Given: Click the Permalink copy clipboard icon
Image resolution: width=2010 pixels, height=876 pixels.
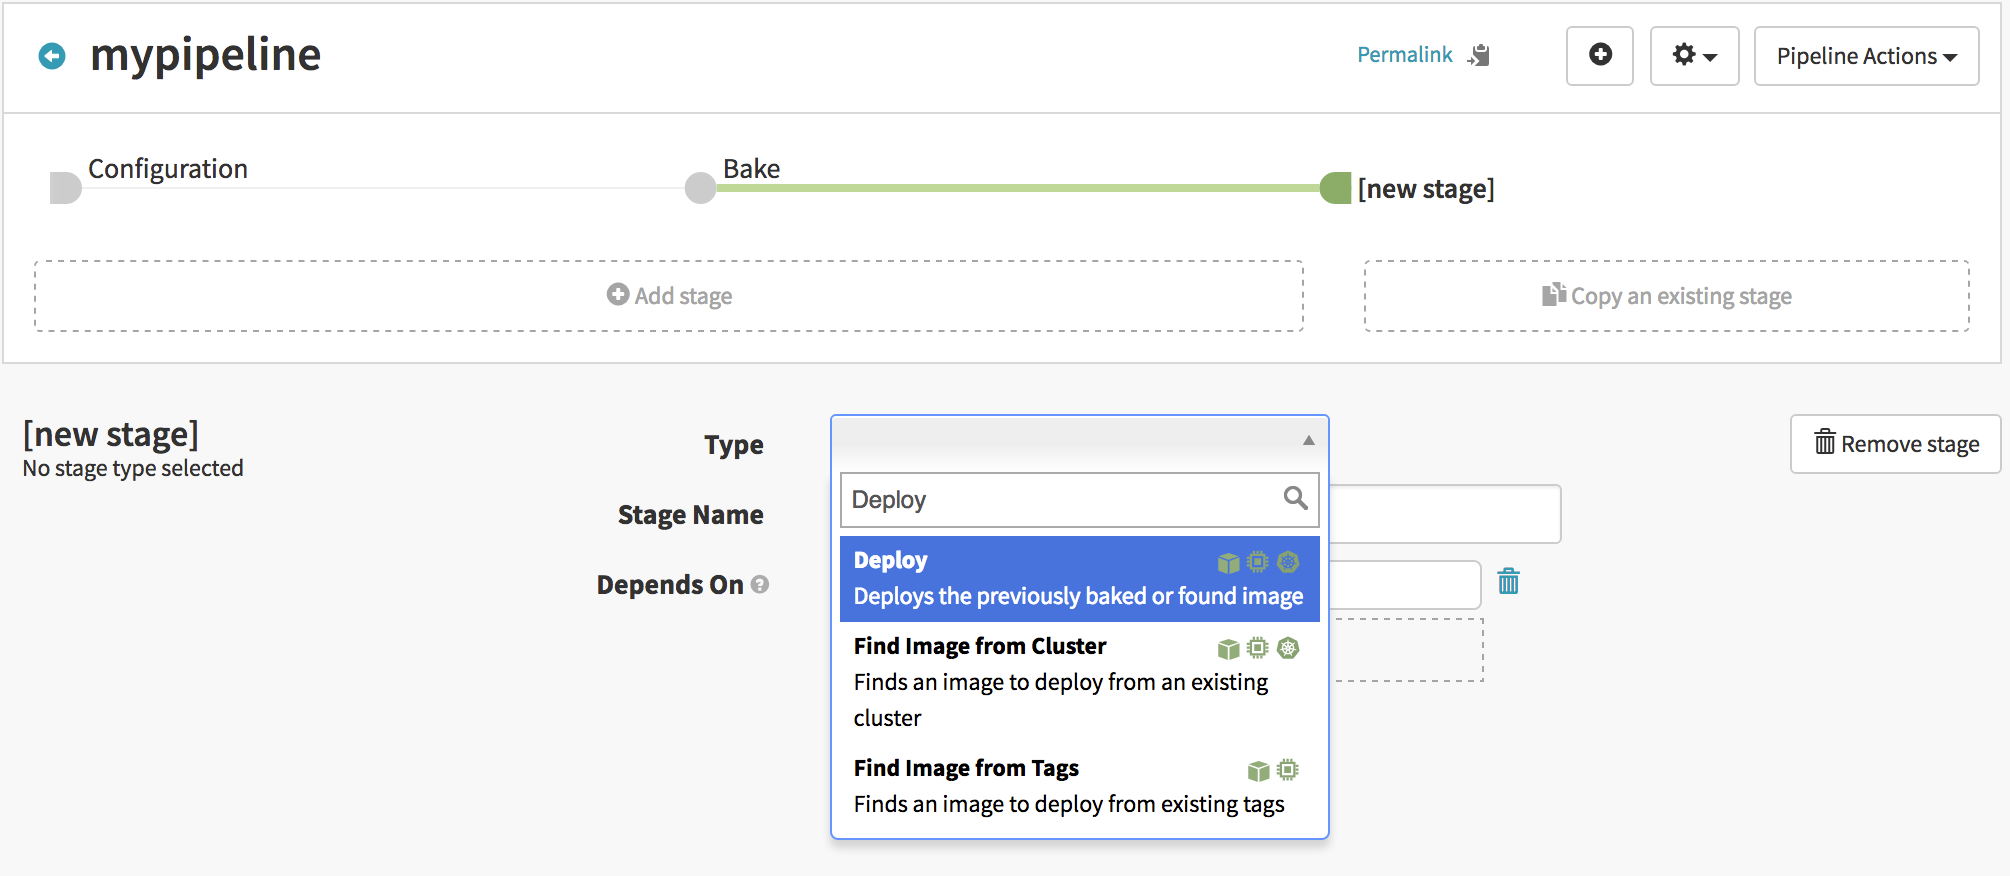Looking at the screenshot, I should point(1479,56).
